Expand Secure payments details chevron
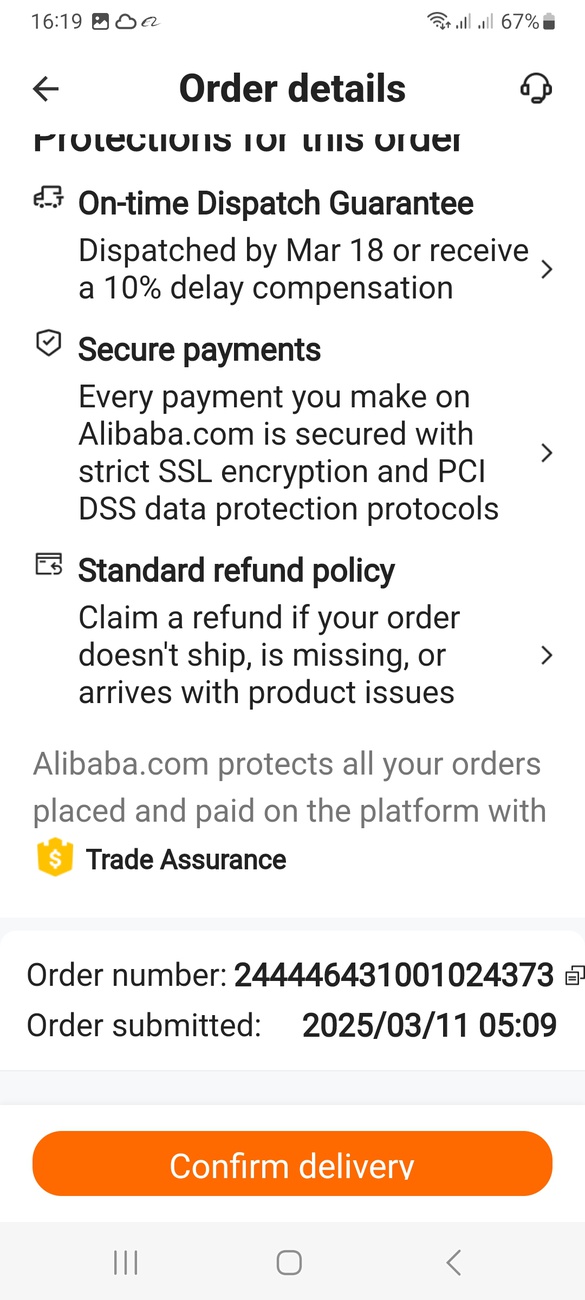 (x=546, y=453)
